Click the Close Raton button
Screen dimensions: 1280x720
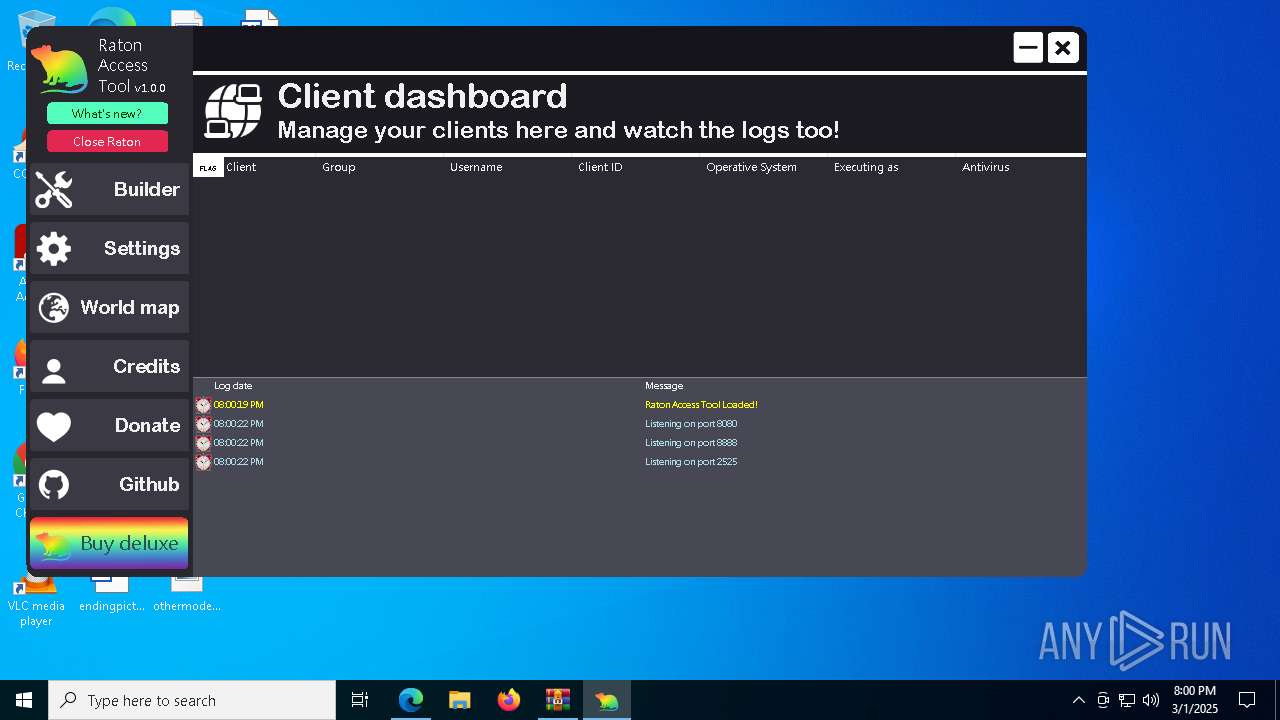[107, 141]
